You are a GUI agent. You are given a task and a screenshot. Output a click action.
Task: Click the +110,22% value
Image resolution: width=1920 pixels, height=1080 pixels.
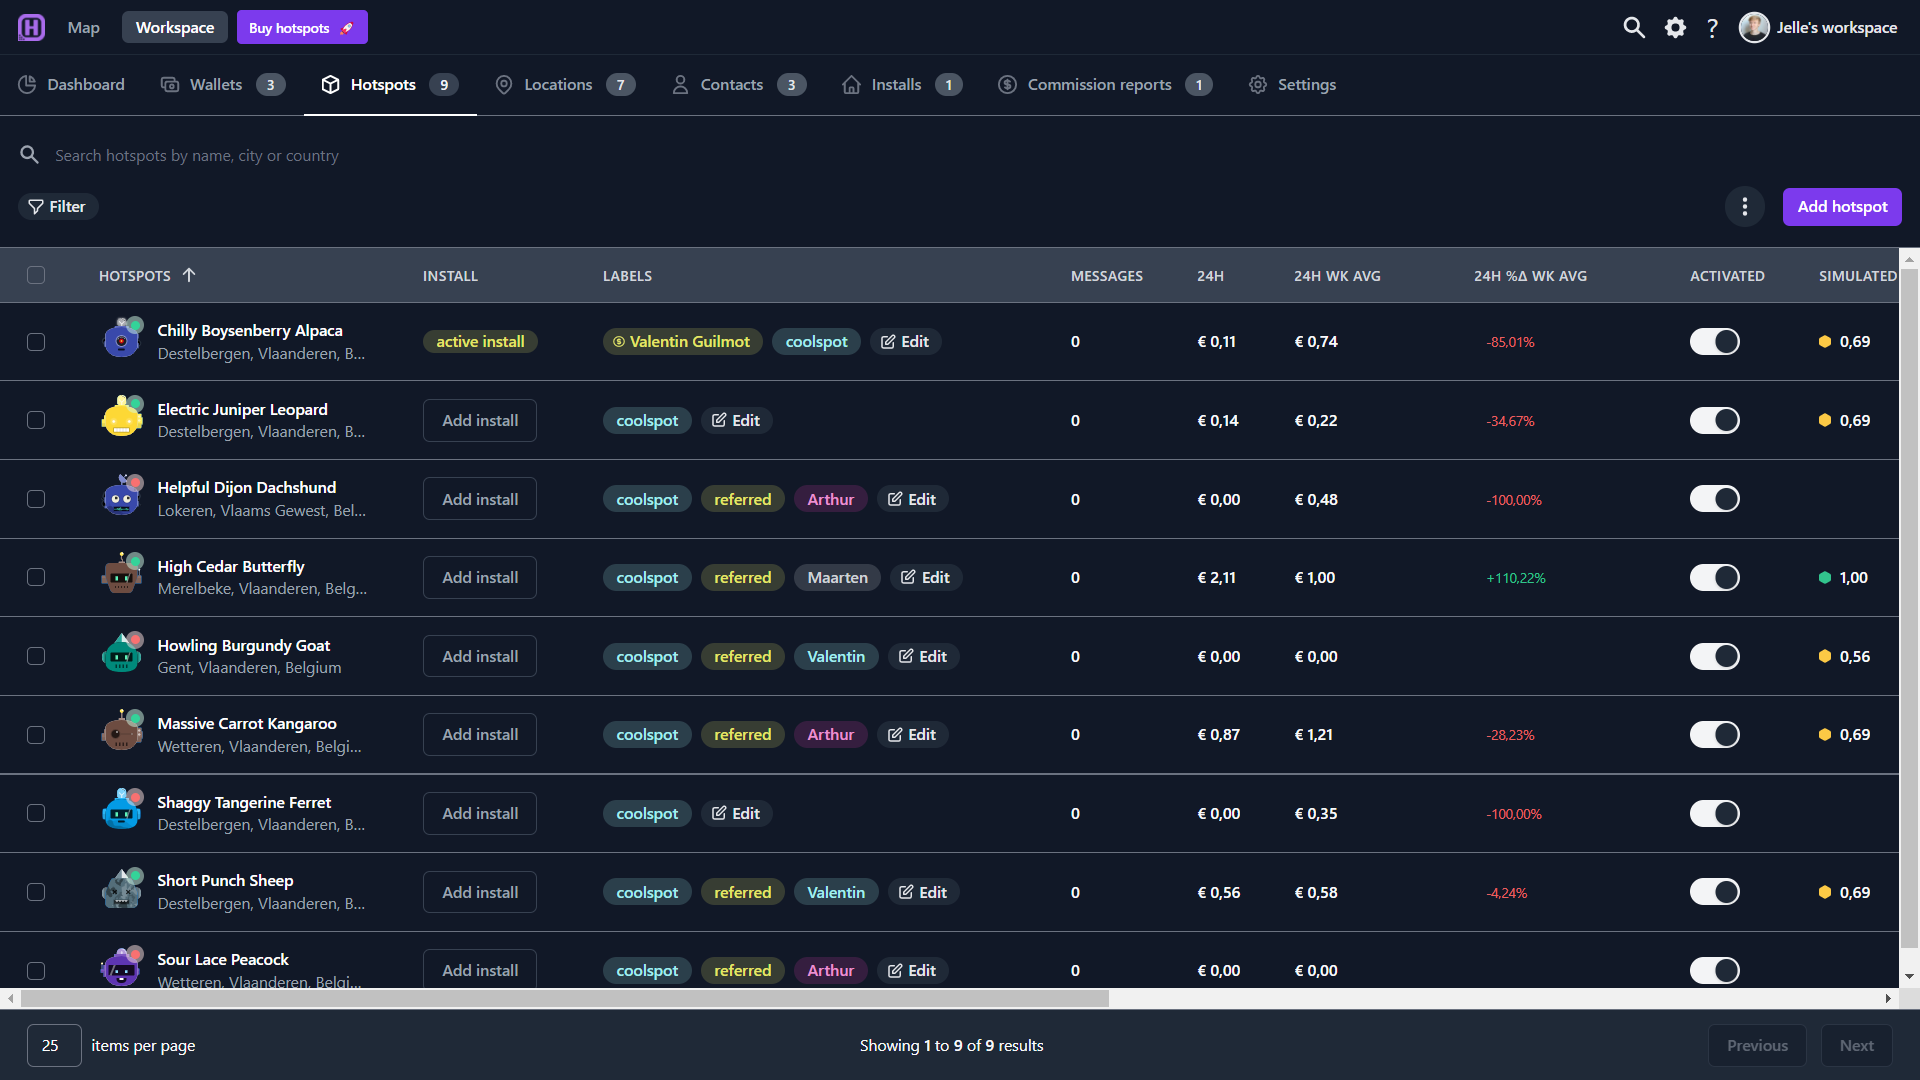tap(1516, 578)
